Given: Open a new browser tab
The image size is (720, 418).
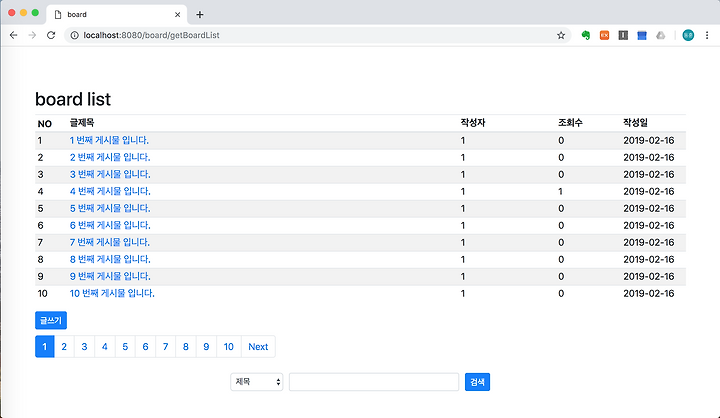Looking at the screenshot, I should point(200,15).
